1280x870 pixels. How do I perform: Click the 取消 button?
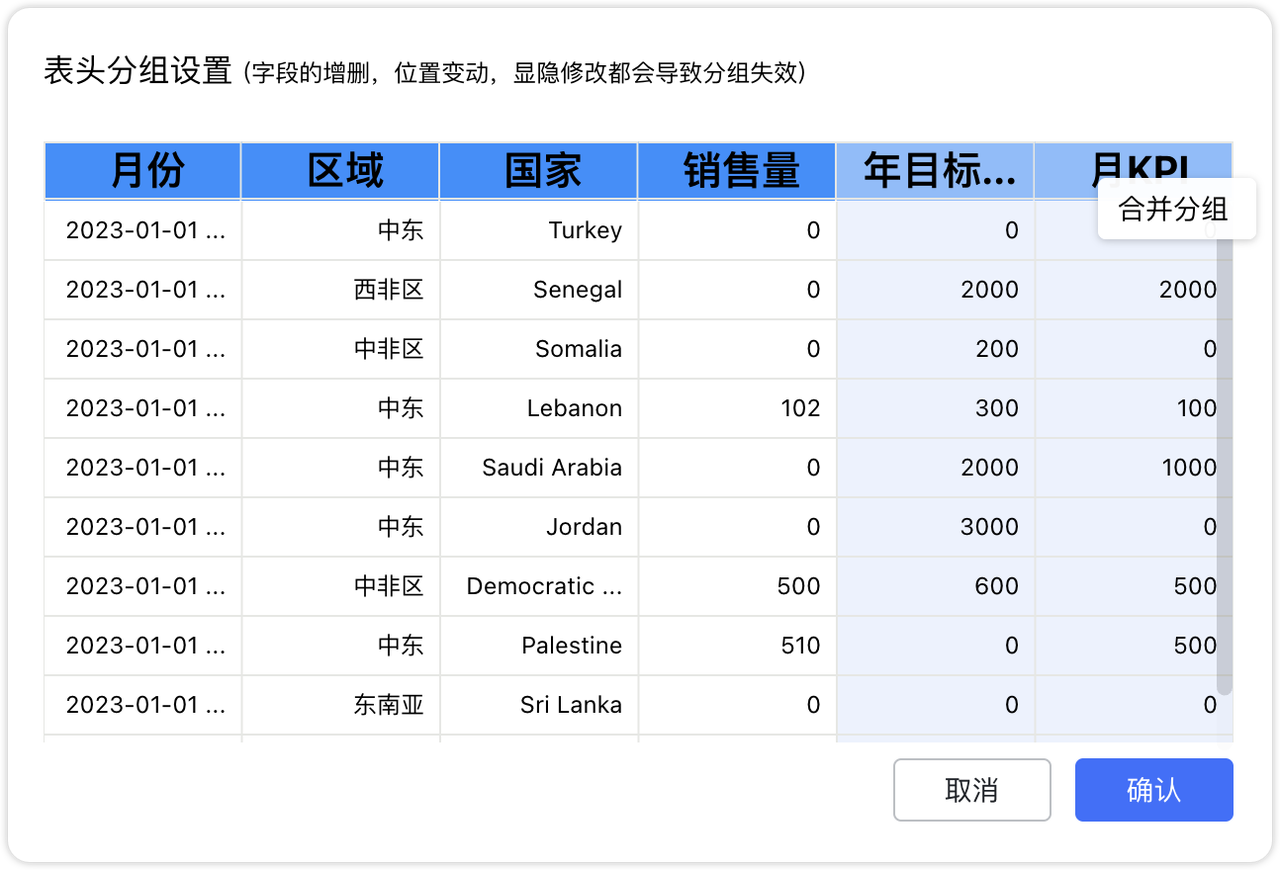click(972, 790)
